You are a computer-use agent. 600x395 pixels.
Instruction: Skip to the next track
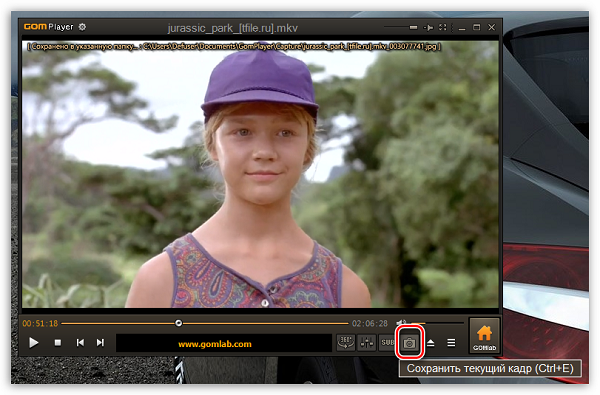(100, 343)
